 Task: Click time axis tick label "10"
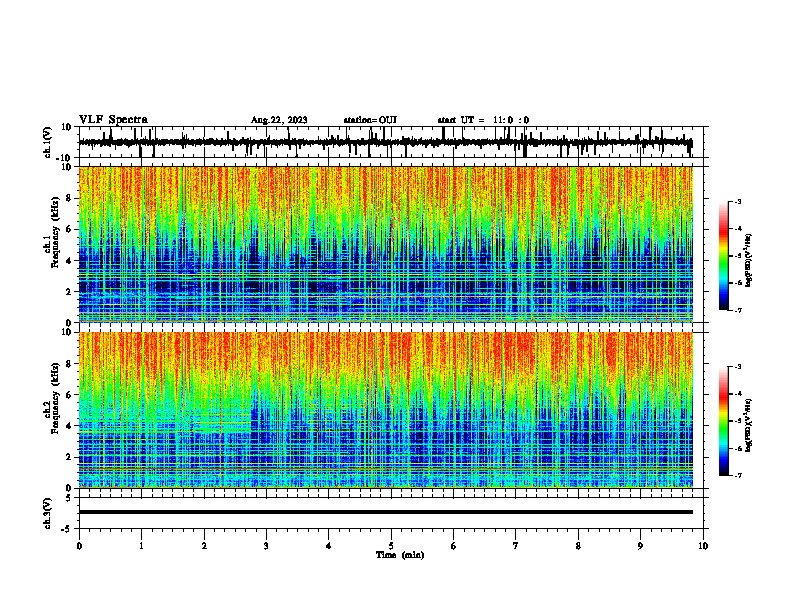703,546
